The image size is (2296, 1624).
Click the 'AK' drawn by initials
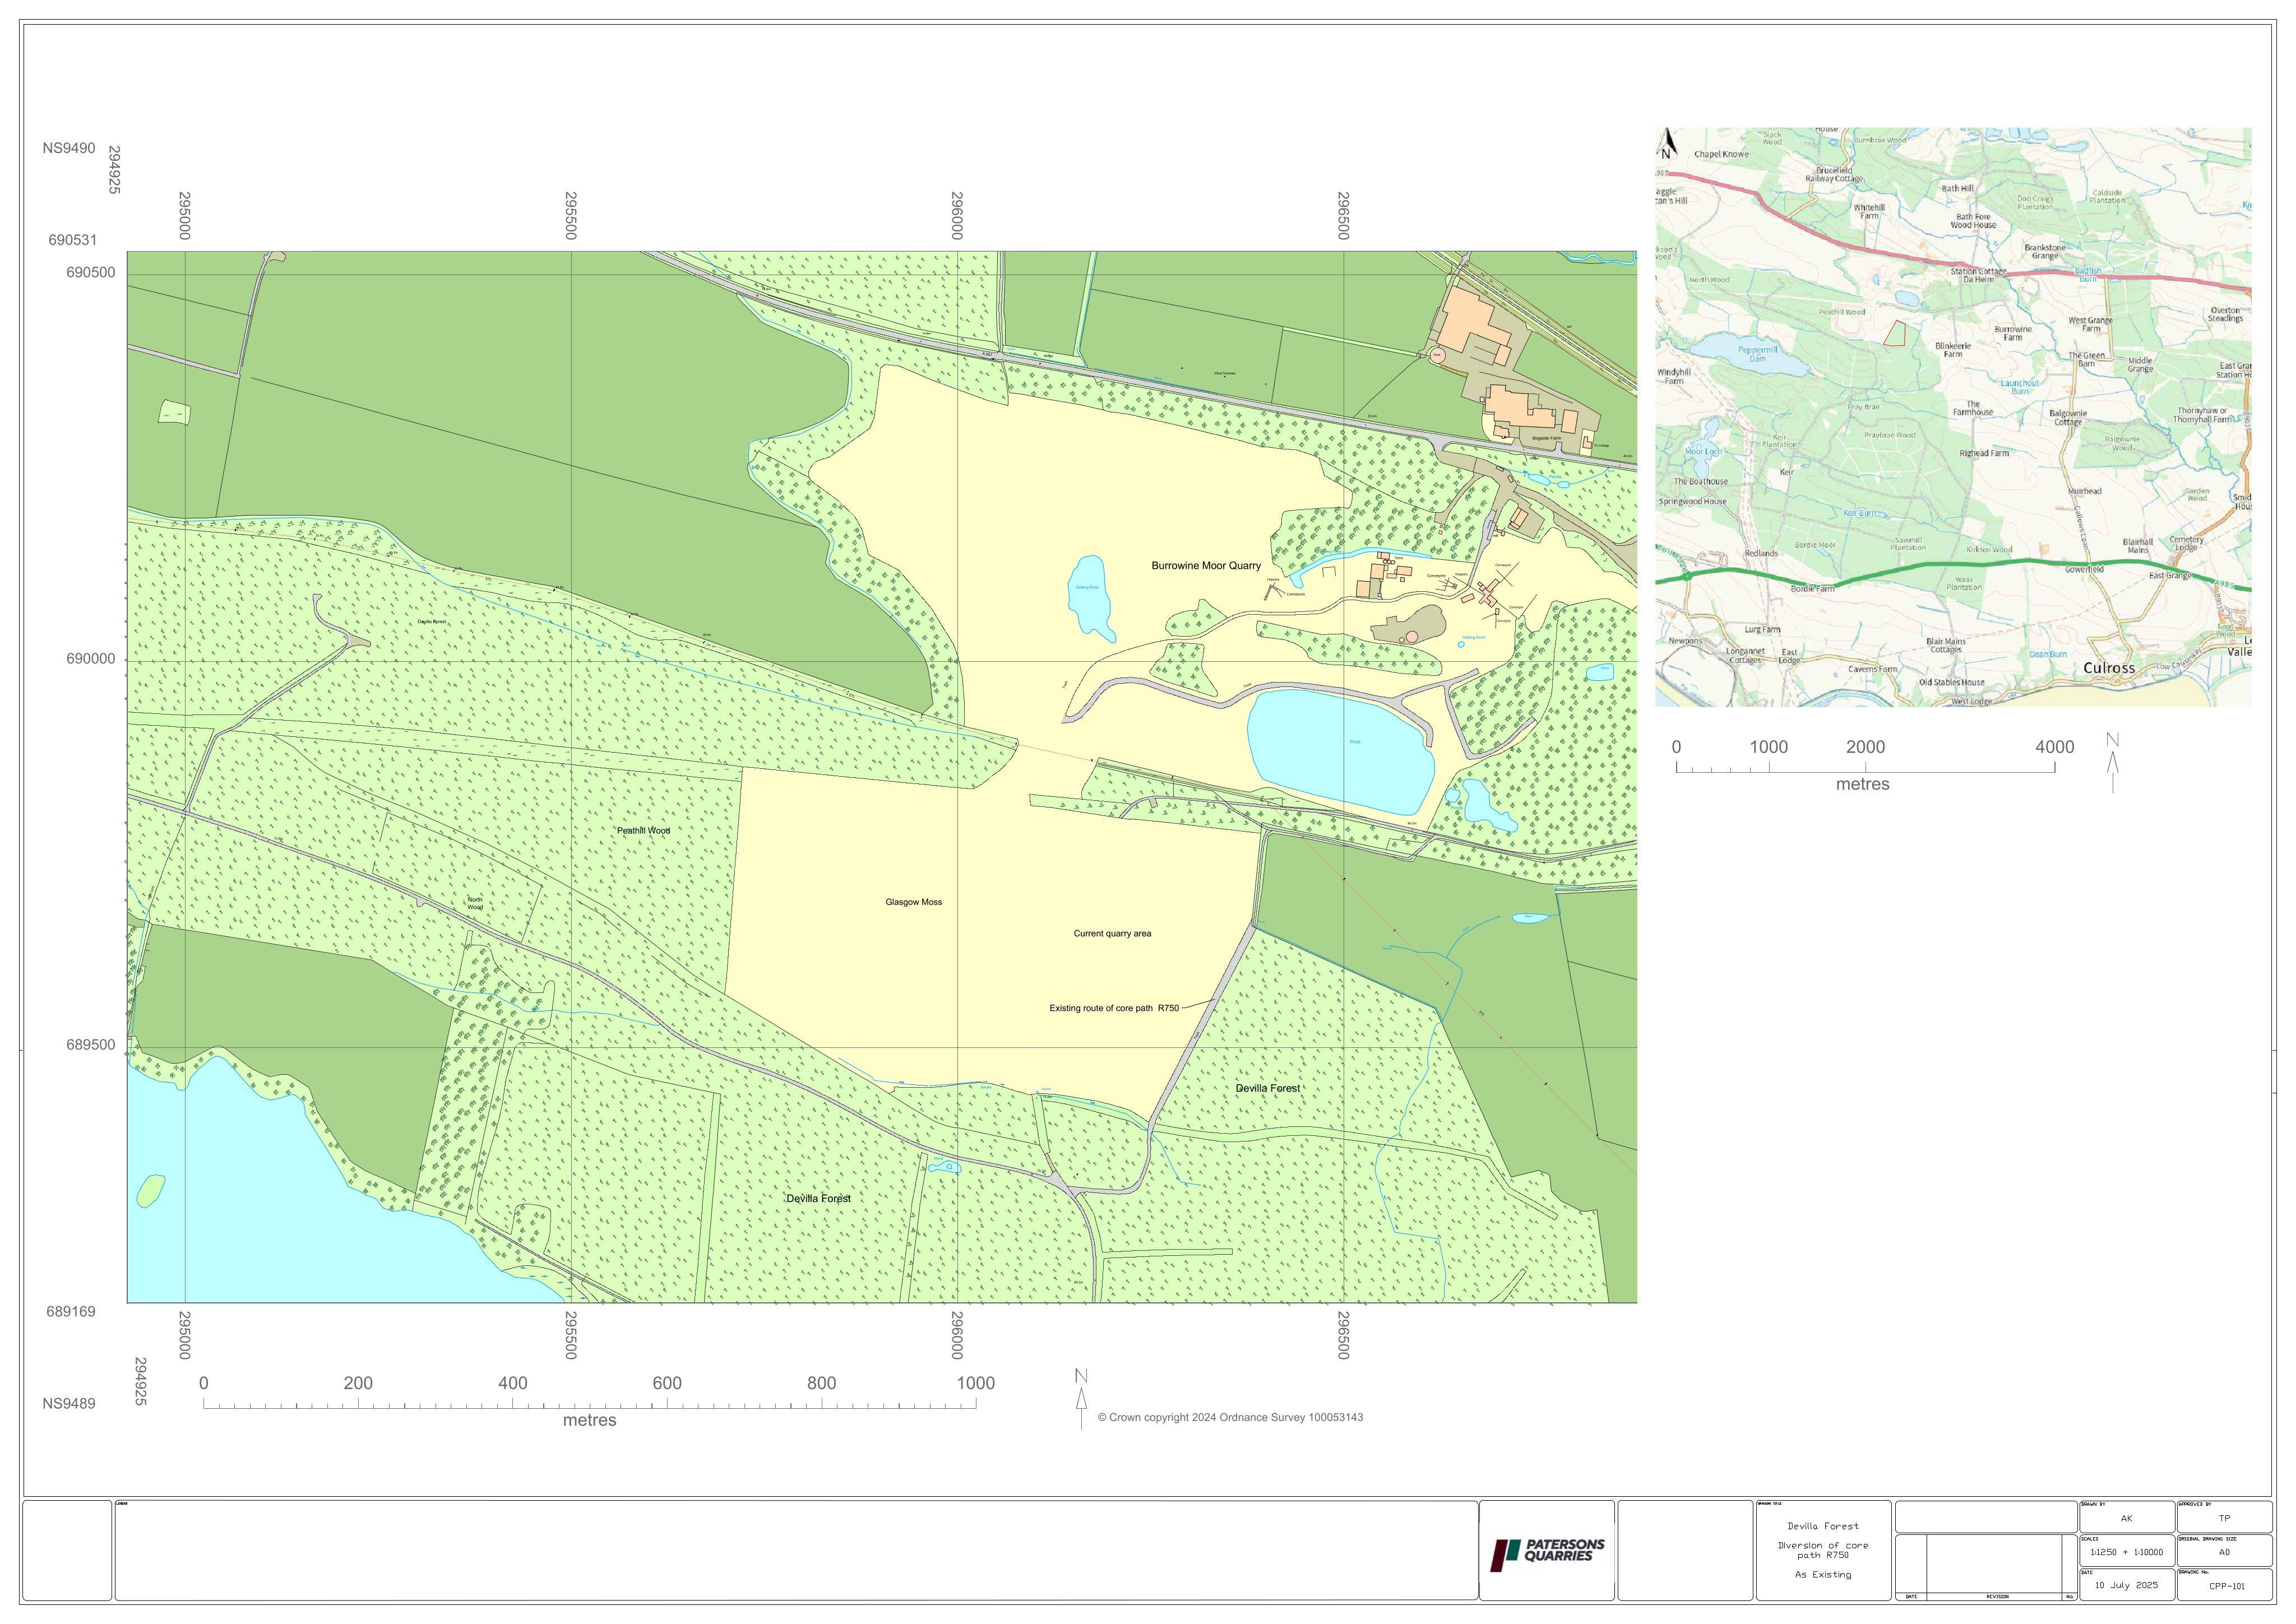2126,1519
